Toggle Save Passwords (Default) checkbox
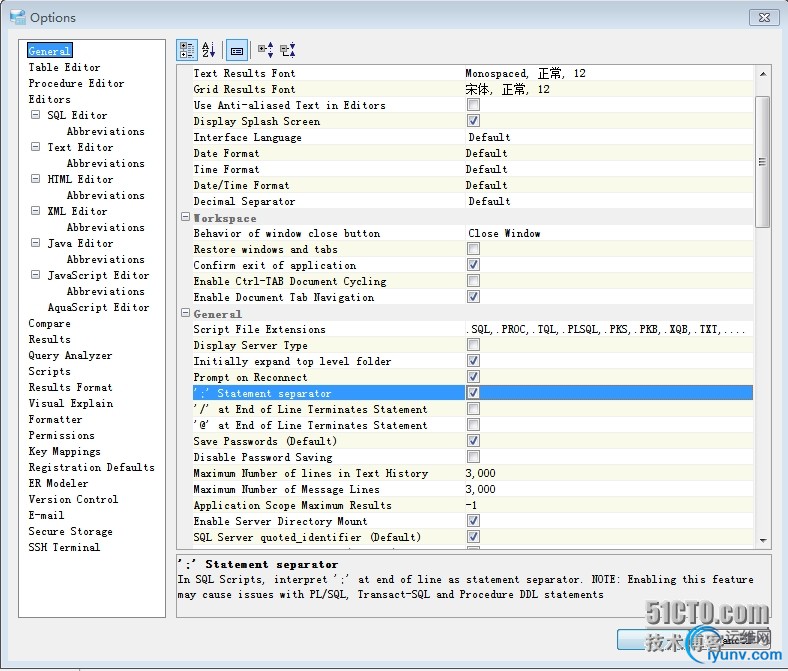Image resolution: width=788 pixels, height=671 pixels. tap(473, 441)
